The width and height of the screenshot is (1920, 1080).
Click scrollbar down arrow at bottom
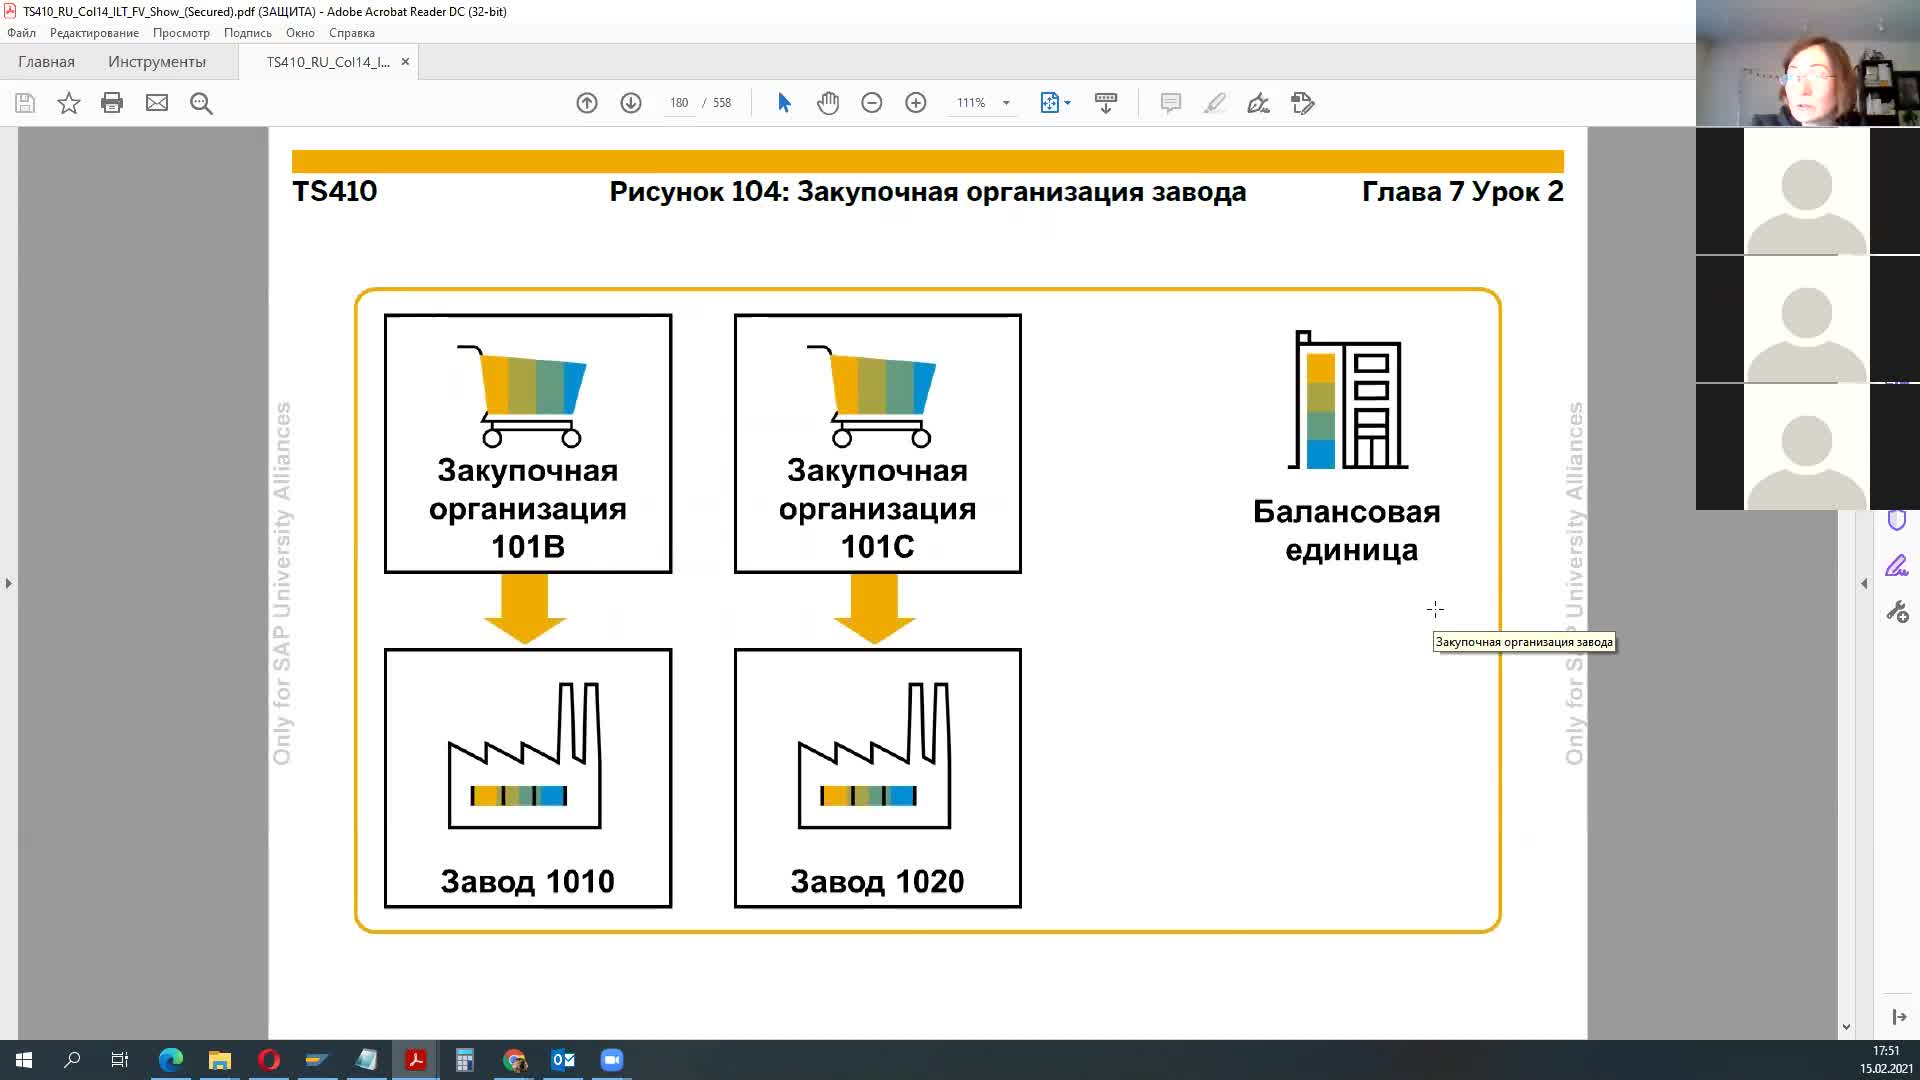point(1846,1027)
